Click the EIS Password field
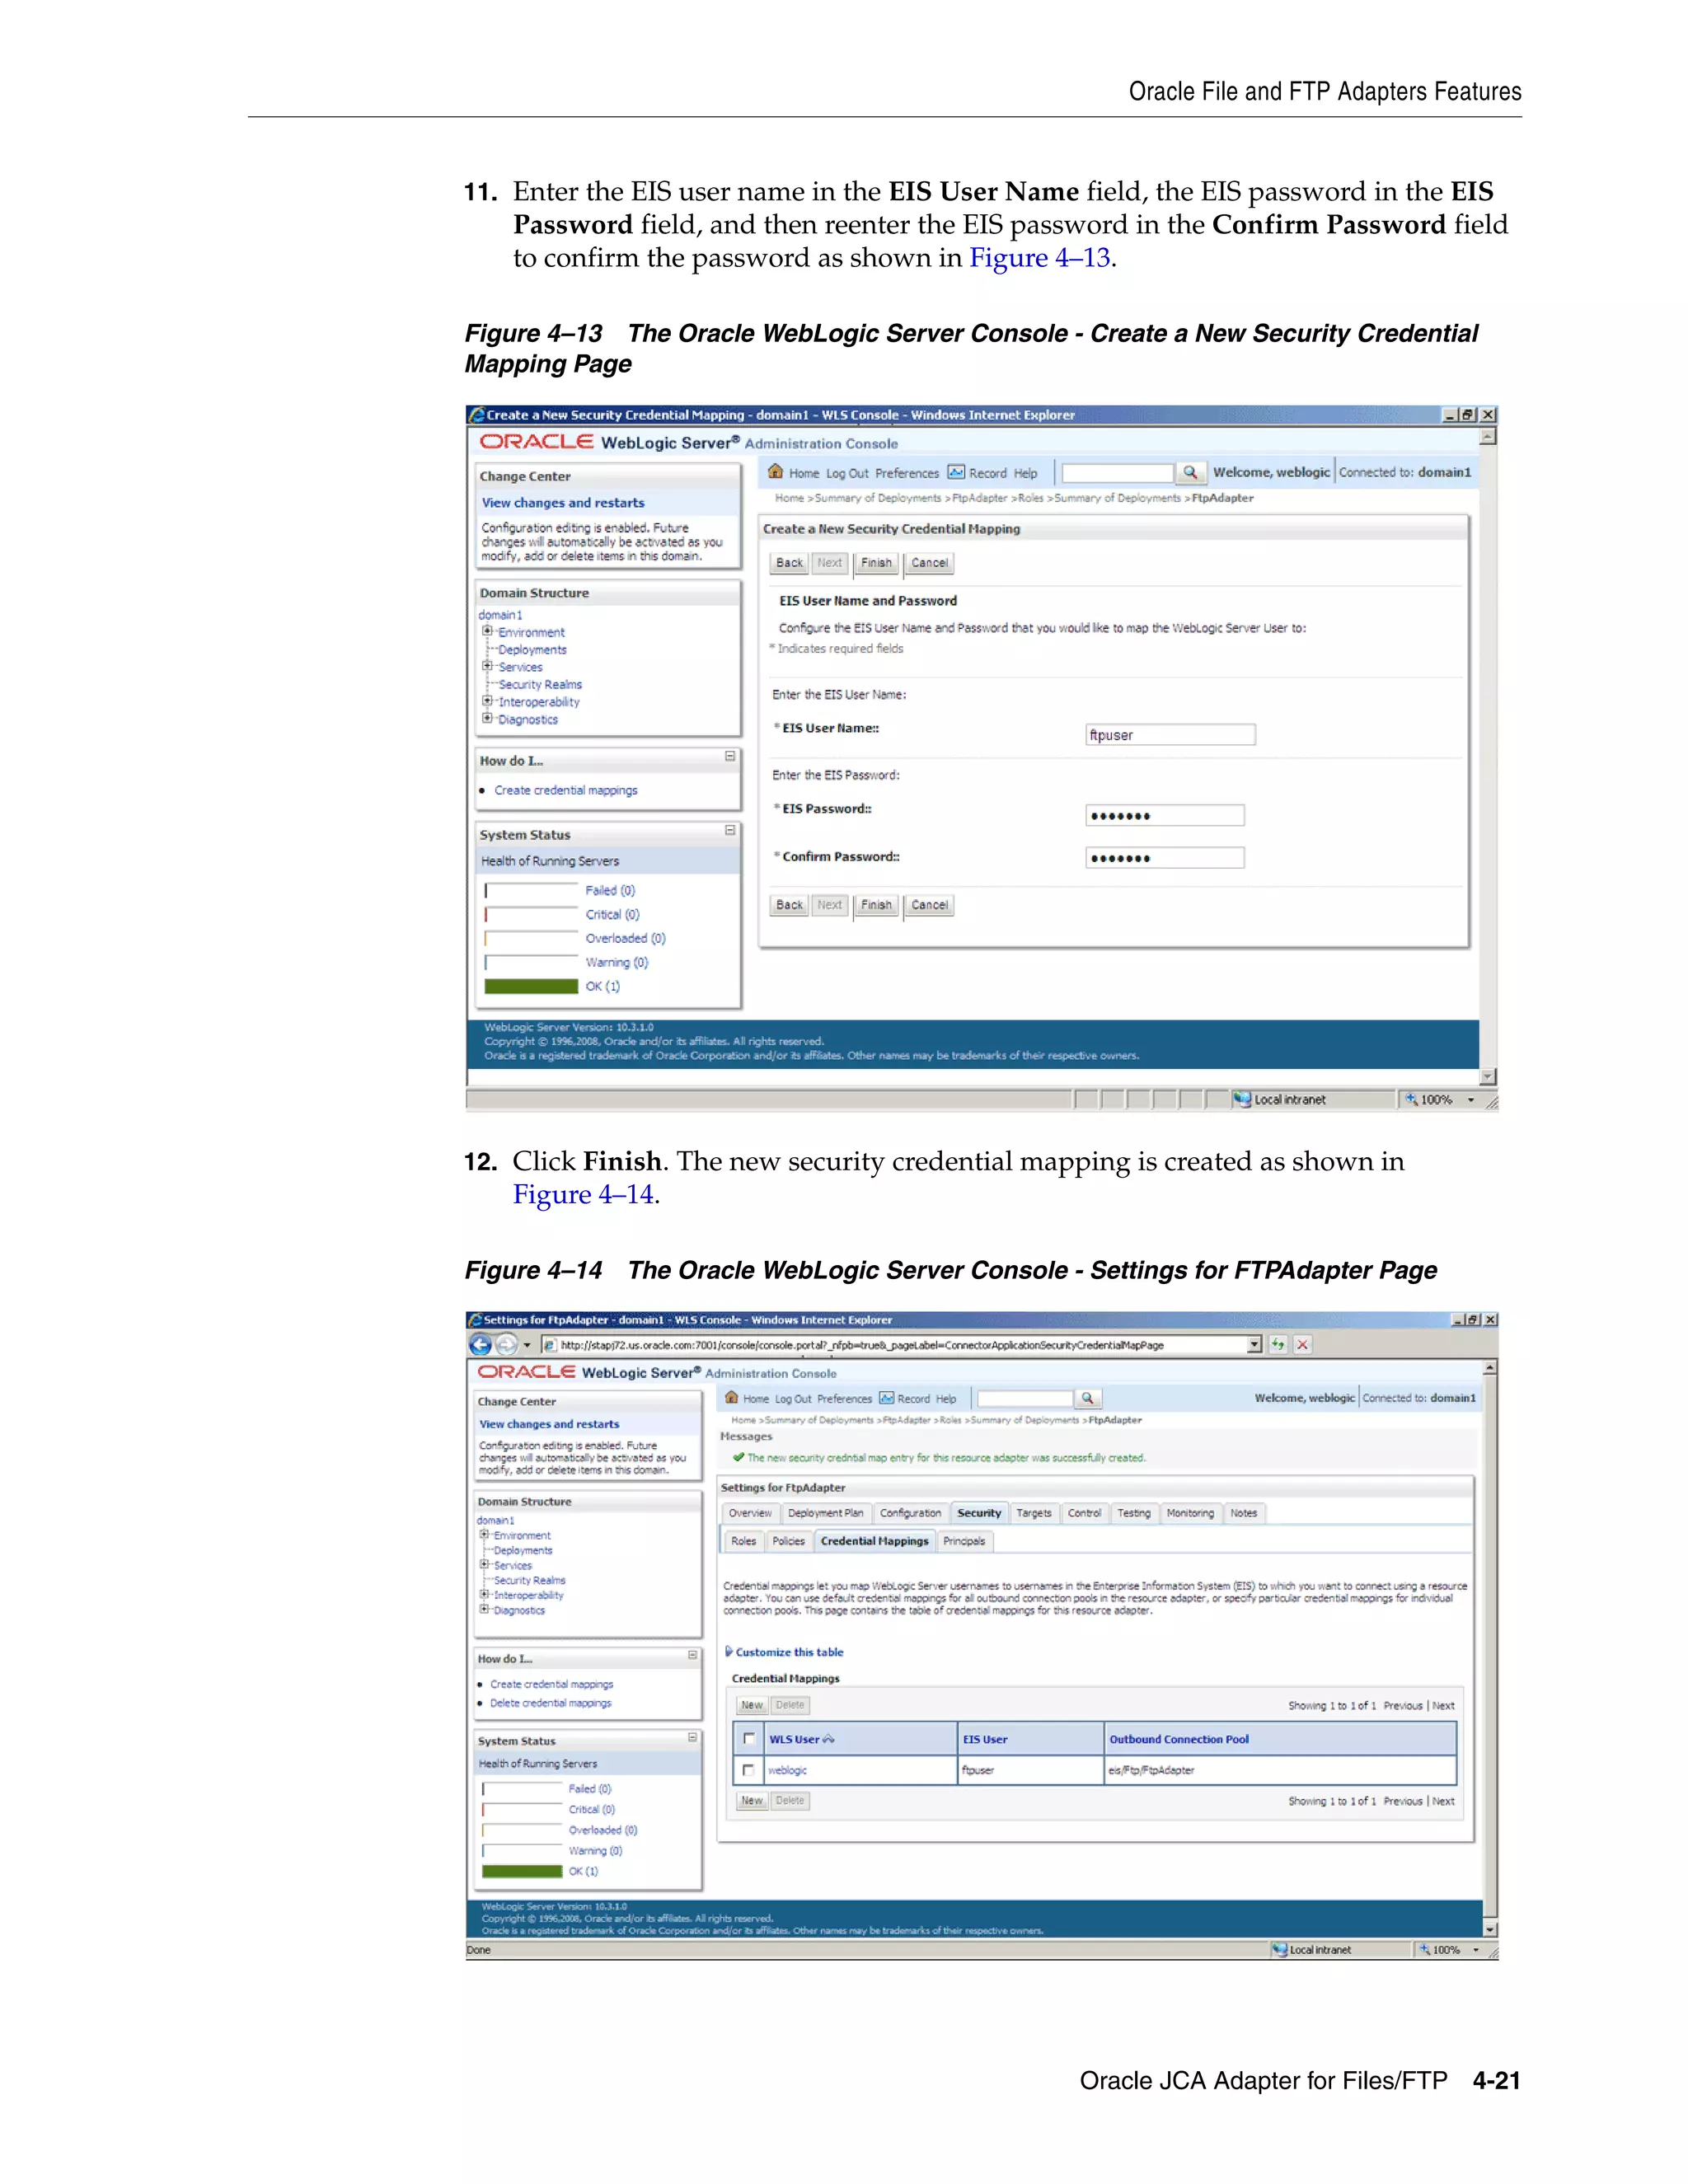The height and width of the screenshot is (2184, 1688). (1165, 816)
